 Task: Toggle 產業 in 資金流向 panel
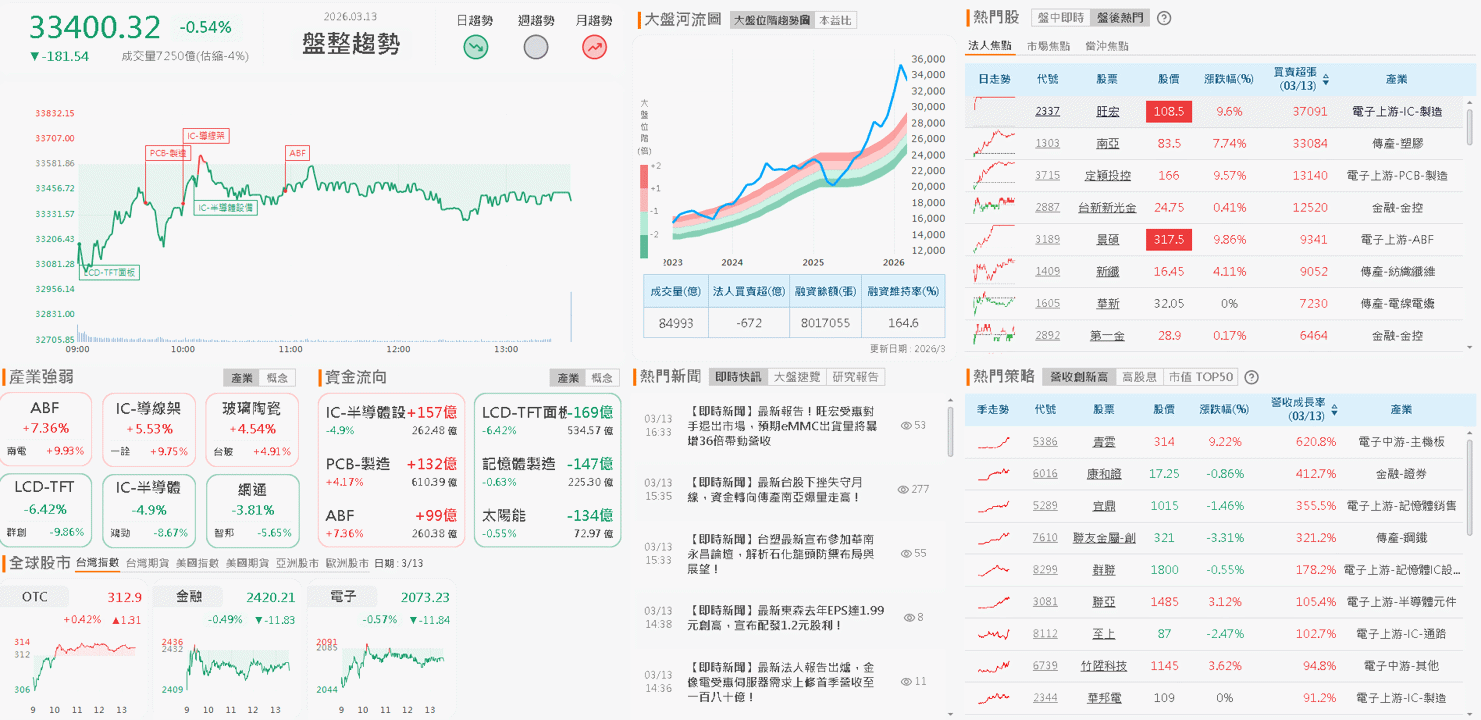[568, 378]
